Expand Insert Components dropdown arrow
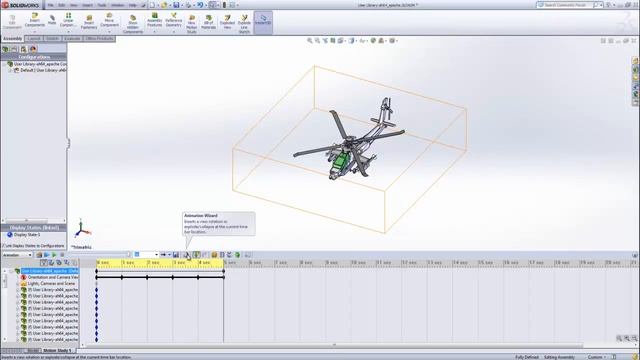The image size is (640, 360). tap(35, 31)
